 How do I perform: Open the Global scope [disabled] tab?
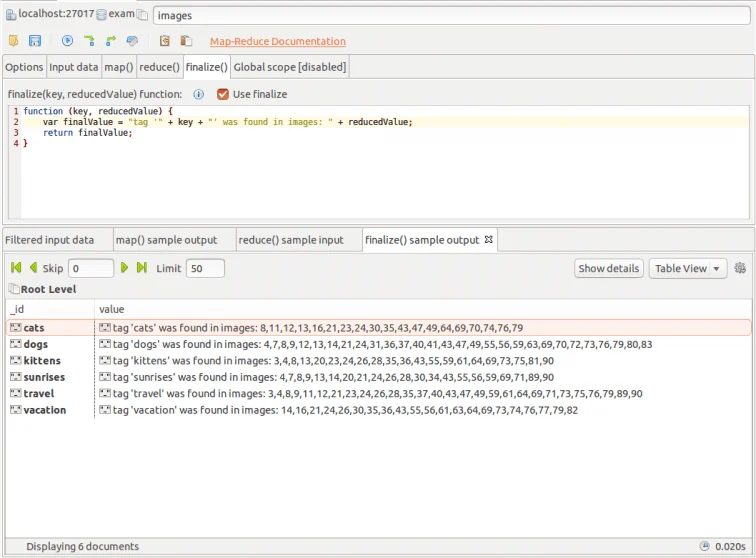pyautogui.click(x=290, y=67)
